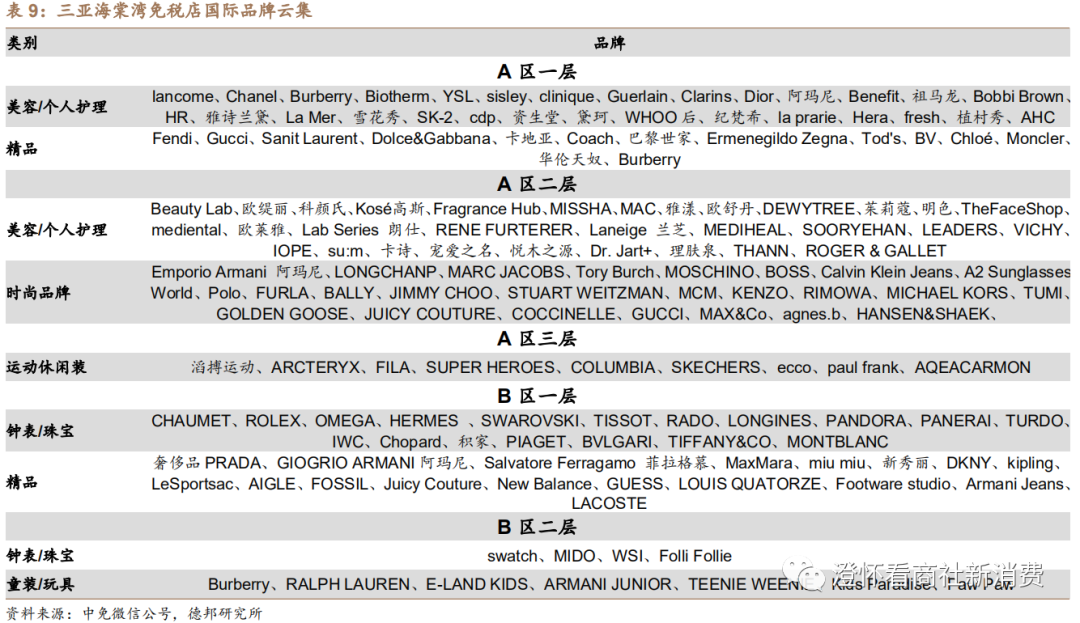1080x623 pixels.
Task: Click the 'A 区三层' section heading
Action: 537,339
